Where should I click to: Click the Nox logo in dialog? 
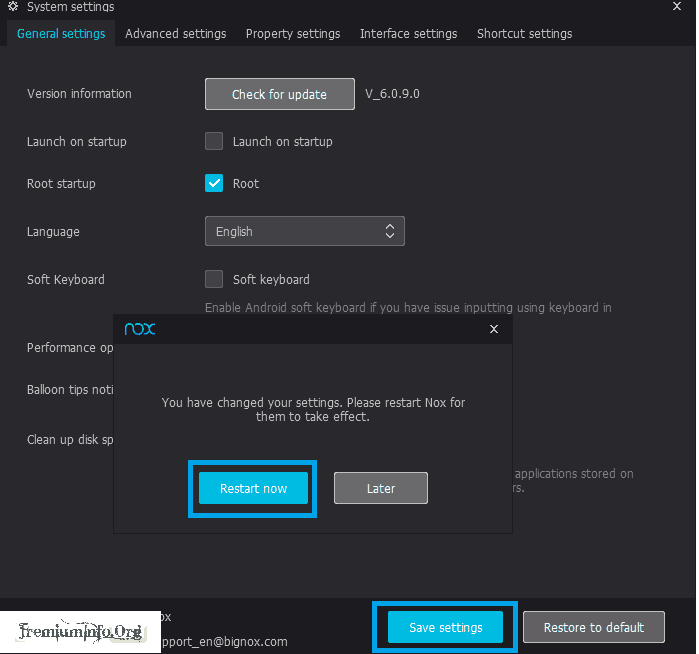click(x=140, y=329)
